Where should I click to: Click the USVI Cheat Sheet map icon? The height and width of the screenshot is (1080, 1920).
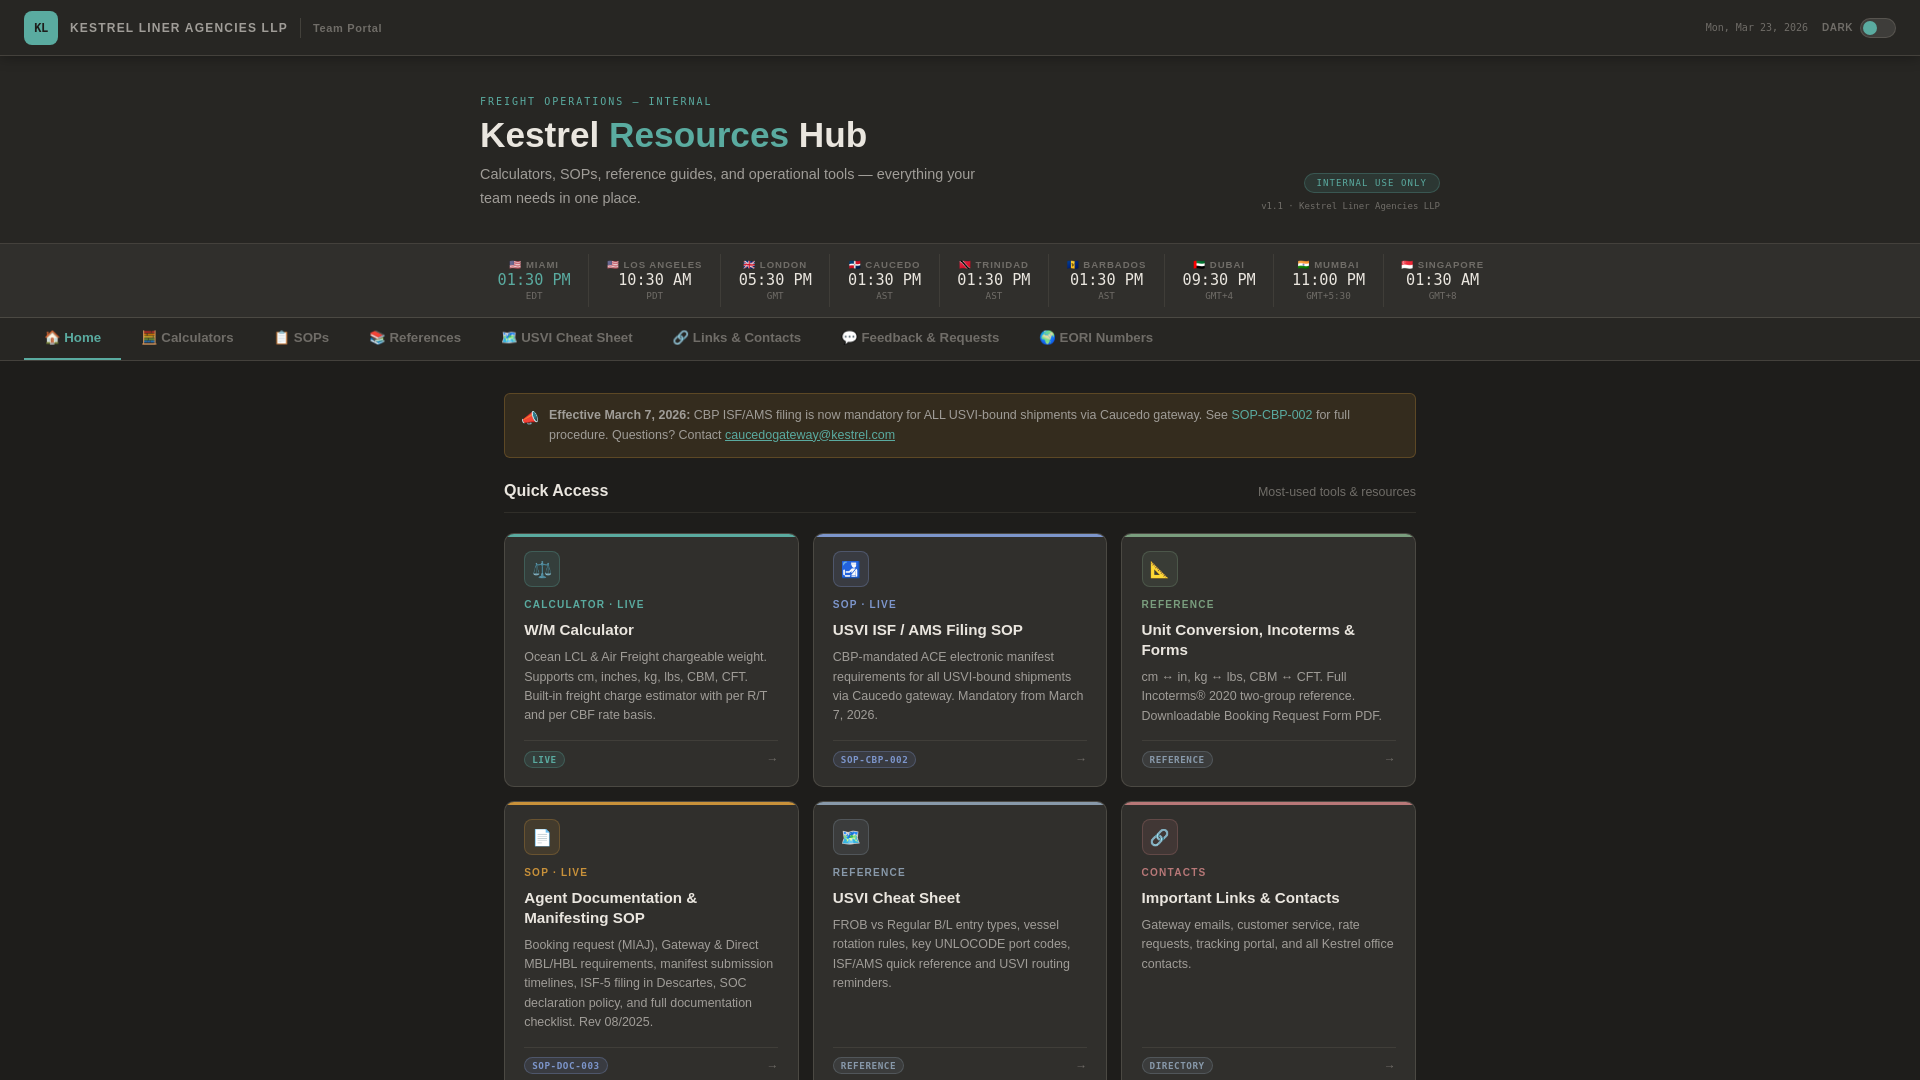[x=851, y=837]
